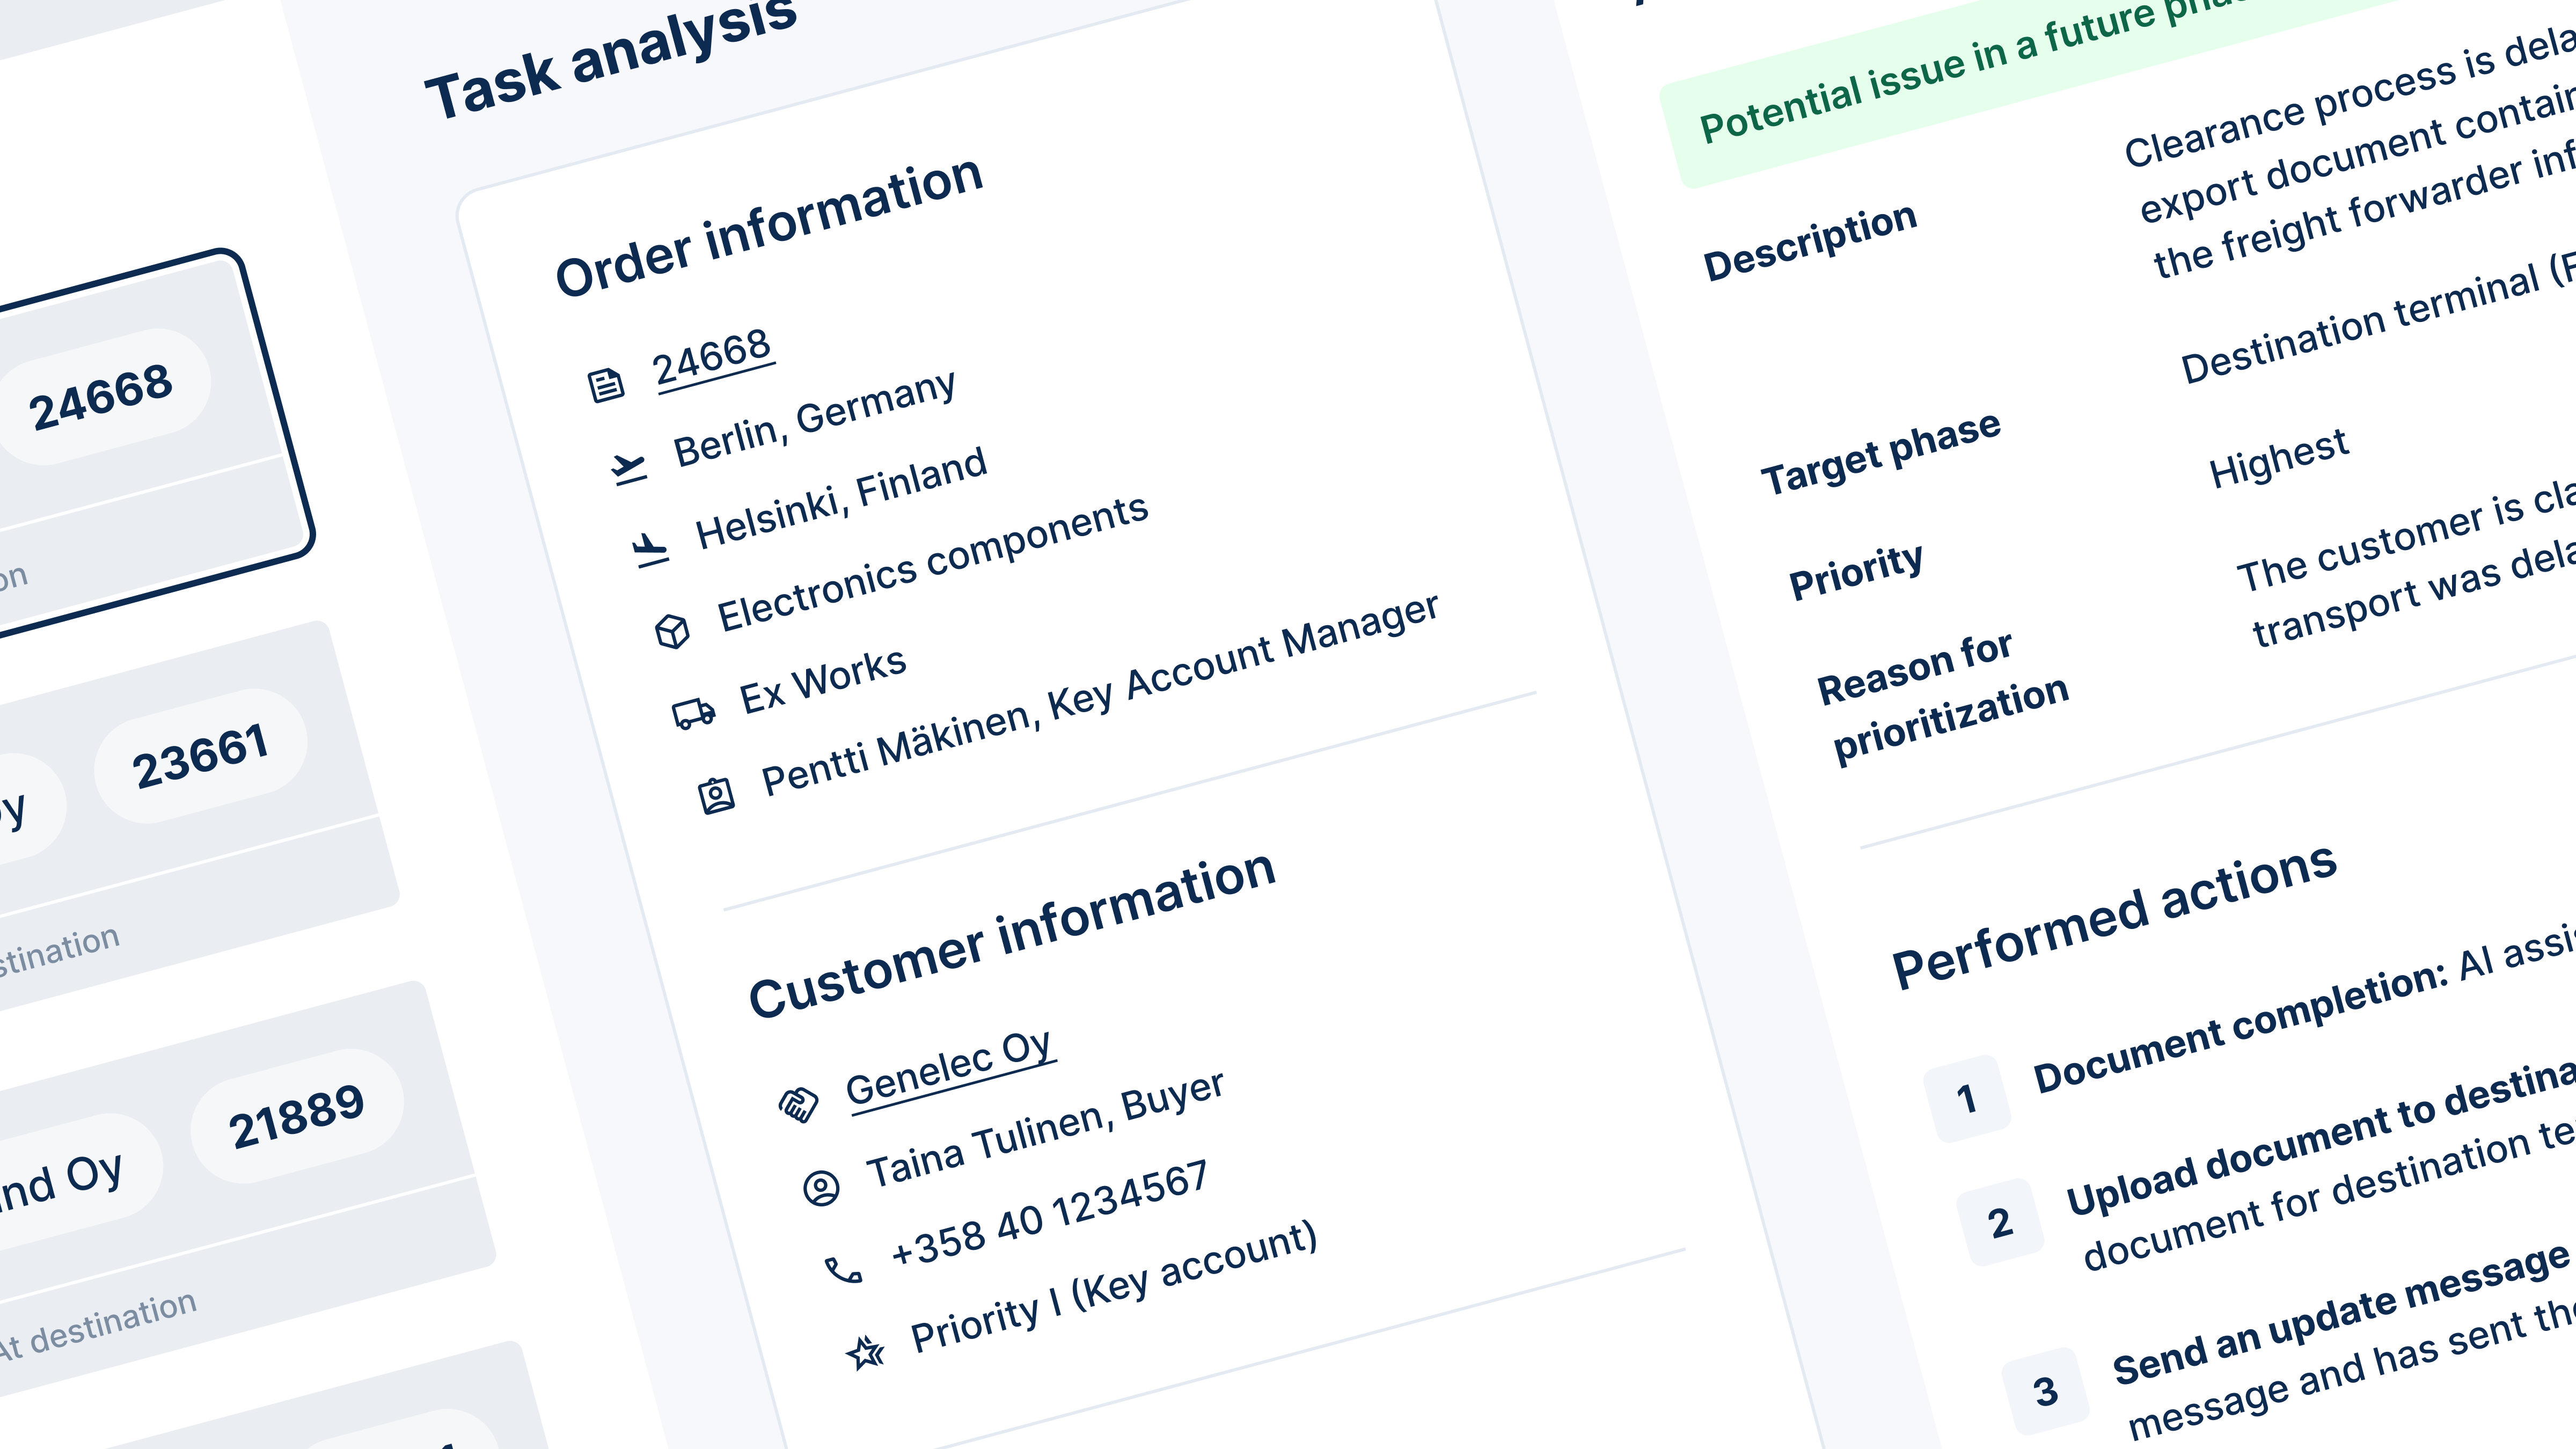Click the truck icon beside Ex Works

click(693, 712)
